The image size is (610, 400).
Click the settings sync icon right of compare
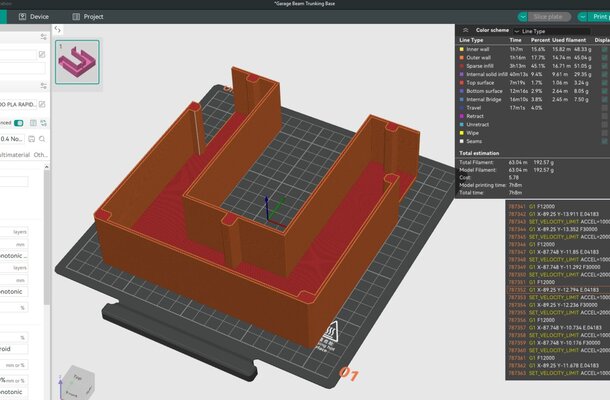coord(43,123)
